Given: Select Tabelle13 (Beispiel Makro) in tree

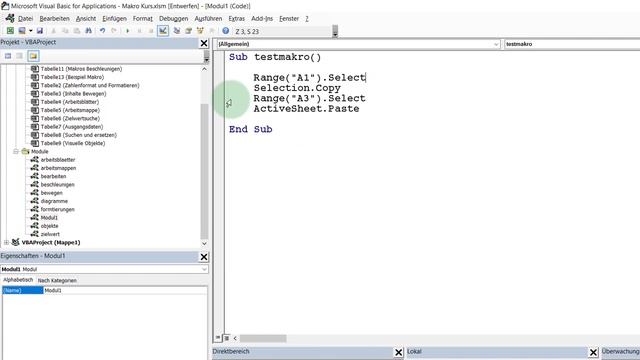Looking at the screenshot, I should click(x=72, y=77).
